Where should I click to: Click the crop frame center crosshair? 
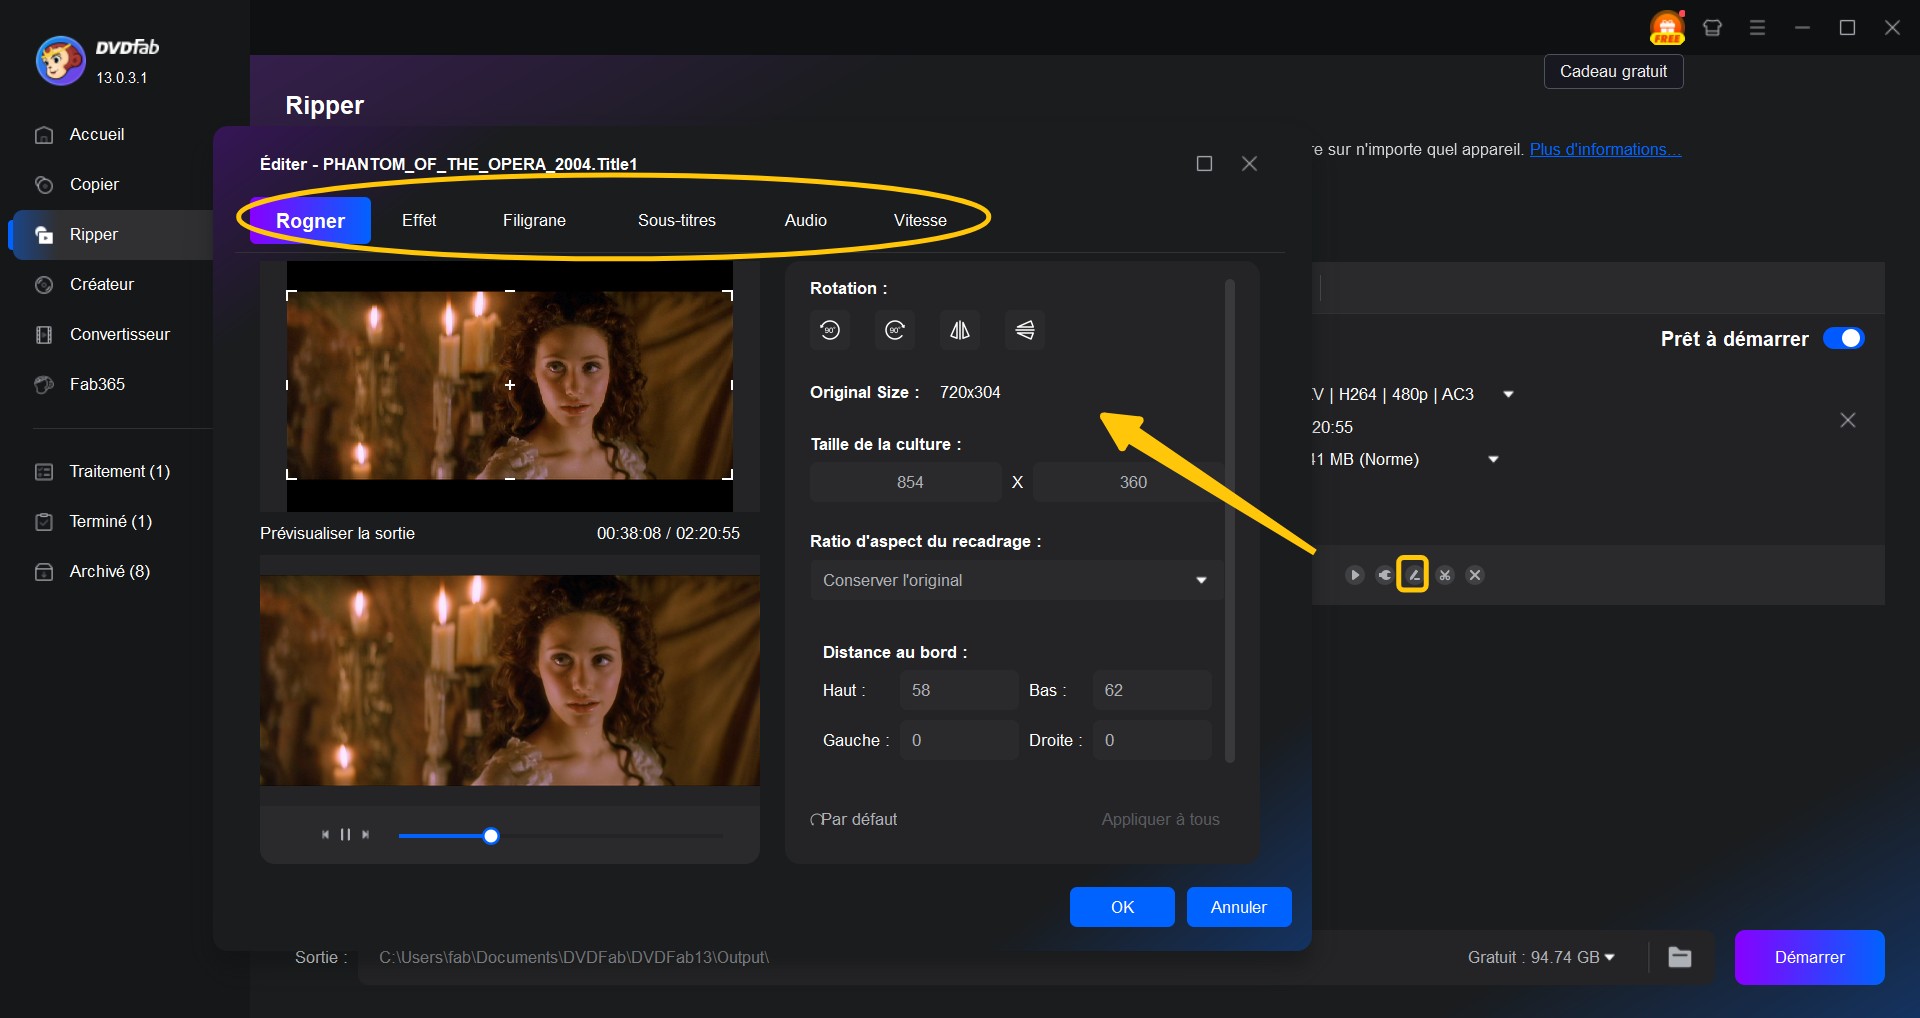510,385
